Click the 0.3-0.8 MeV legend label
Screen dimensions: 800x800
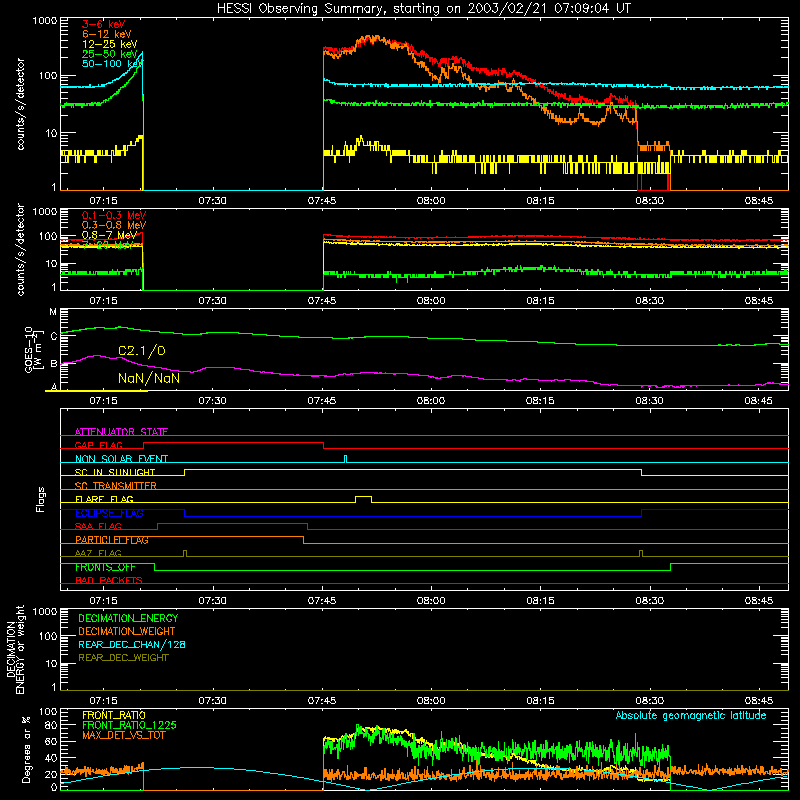point(114,225)
